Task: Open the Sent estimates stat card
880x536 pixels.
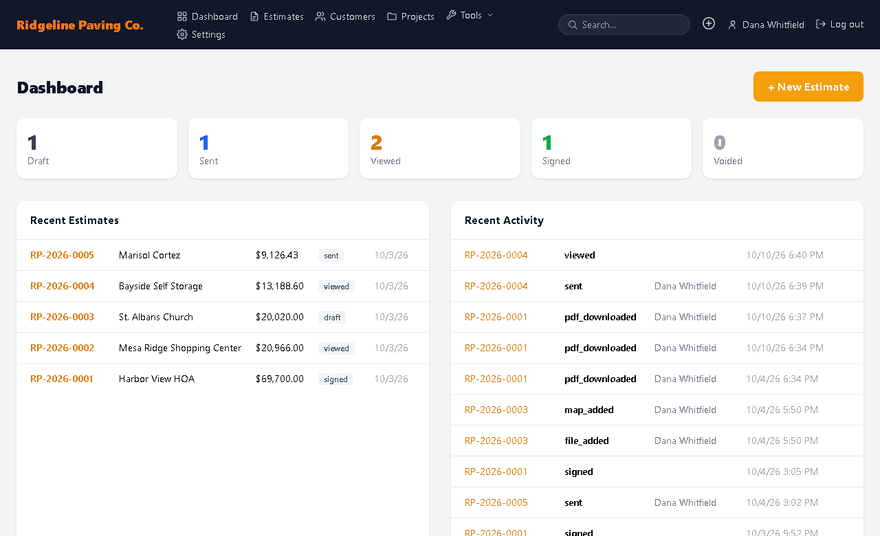Action: [x=268, y=148]
